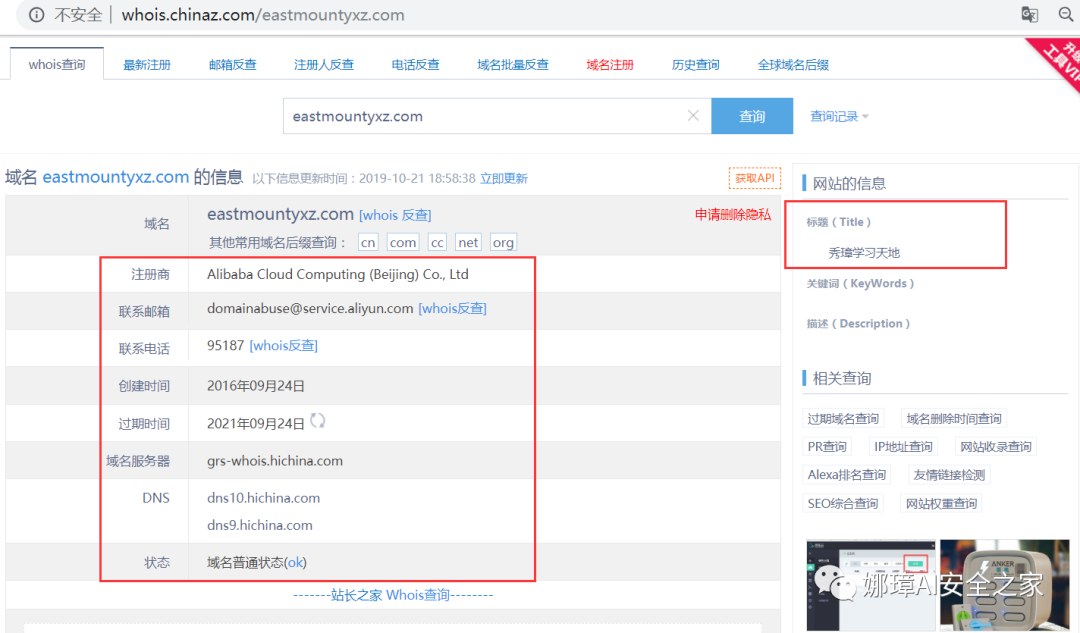
Task: Open 过期域名查询 link
Action: 843,419
